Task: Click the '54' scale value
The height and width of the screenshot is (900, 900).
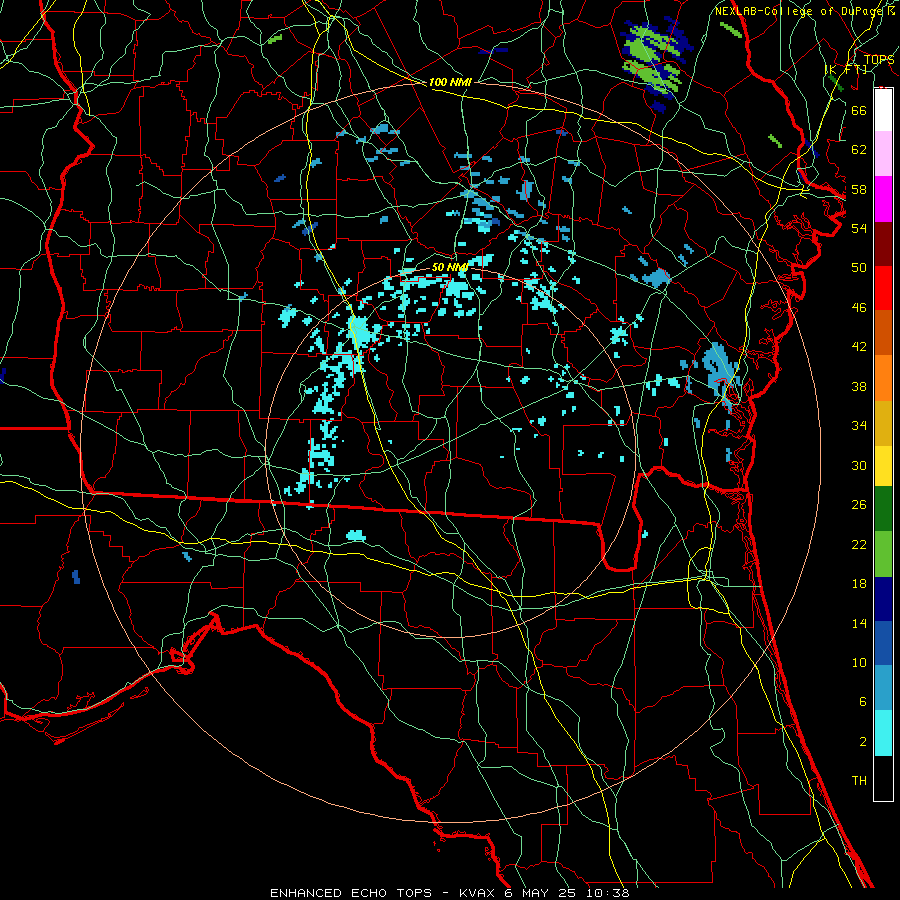Action: 859,228
